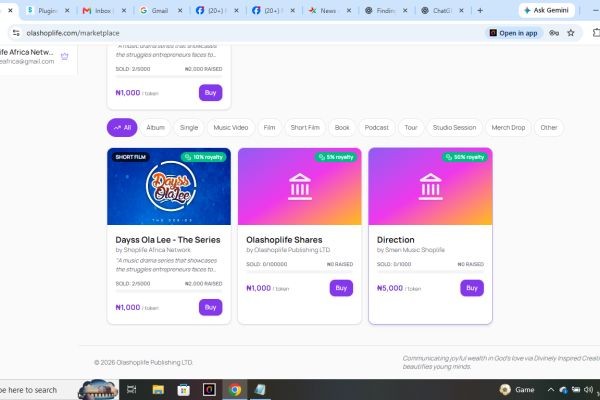Bookmark this page with the star icon
Screen dimensions: 600x400
point(571,33)
